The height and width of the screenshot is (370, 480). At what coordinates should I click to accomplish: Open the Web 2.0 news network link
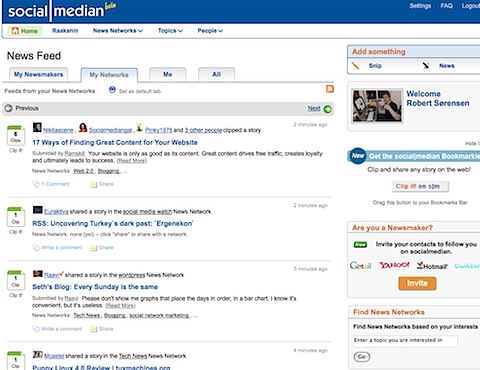(x=84, y=171)
